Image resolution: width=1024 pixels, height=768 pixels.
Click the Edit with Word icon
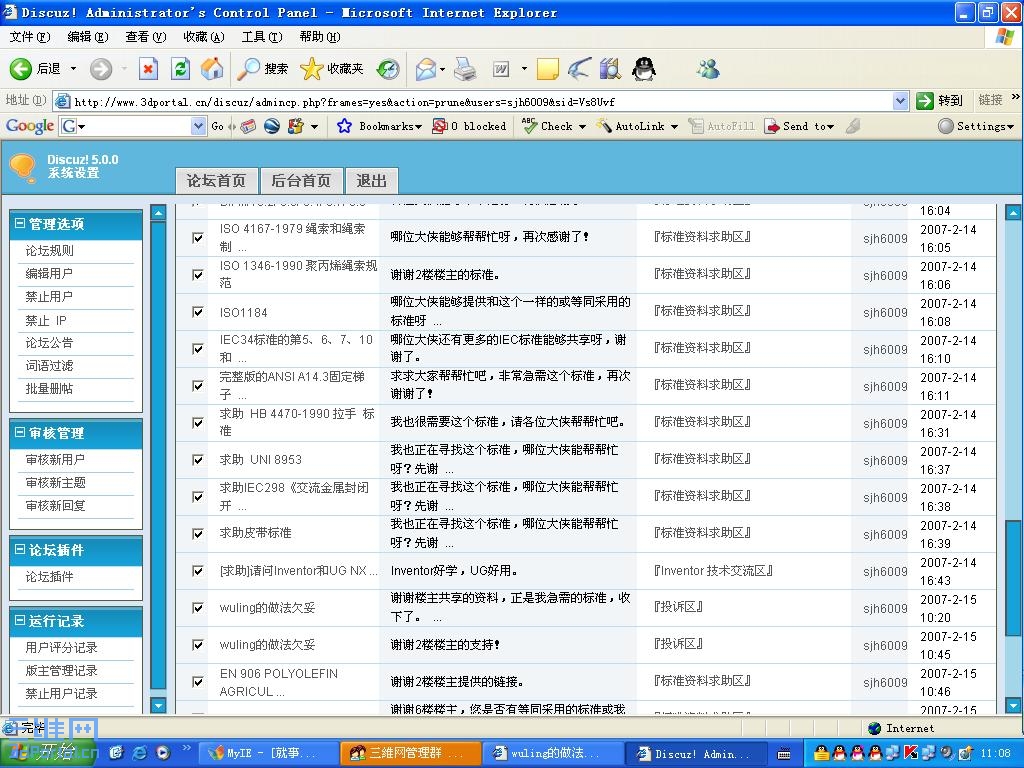coord(501,69)
